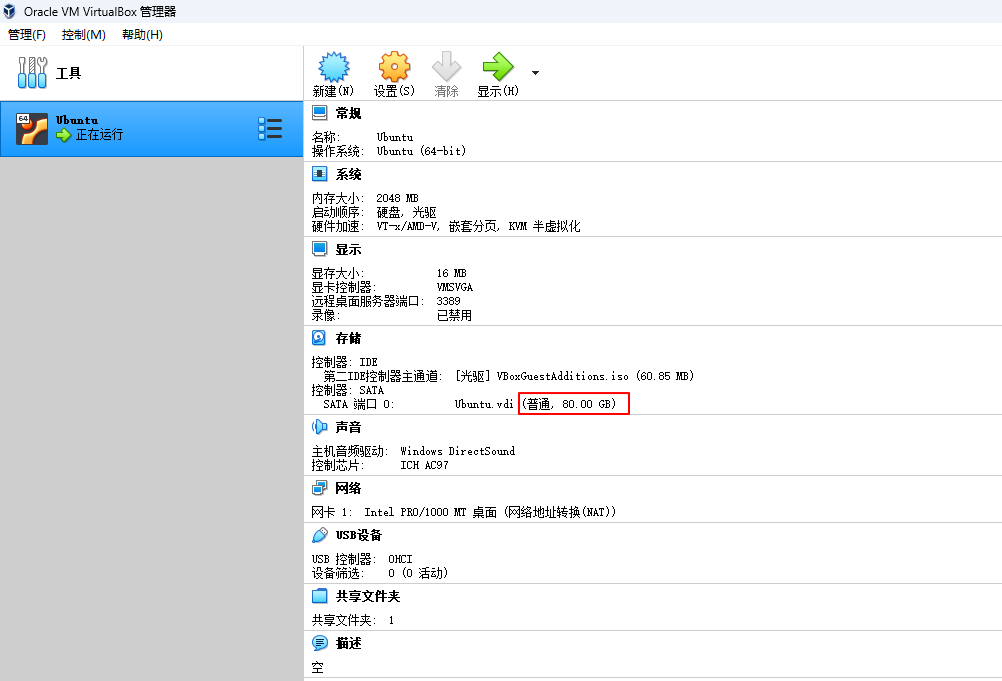Open the 描述 section header link

tap(349, 643)
